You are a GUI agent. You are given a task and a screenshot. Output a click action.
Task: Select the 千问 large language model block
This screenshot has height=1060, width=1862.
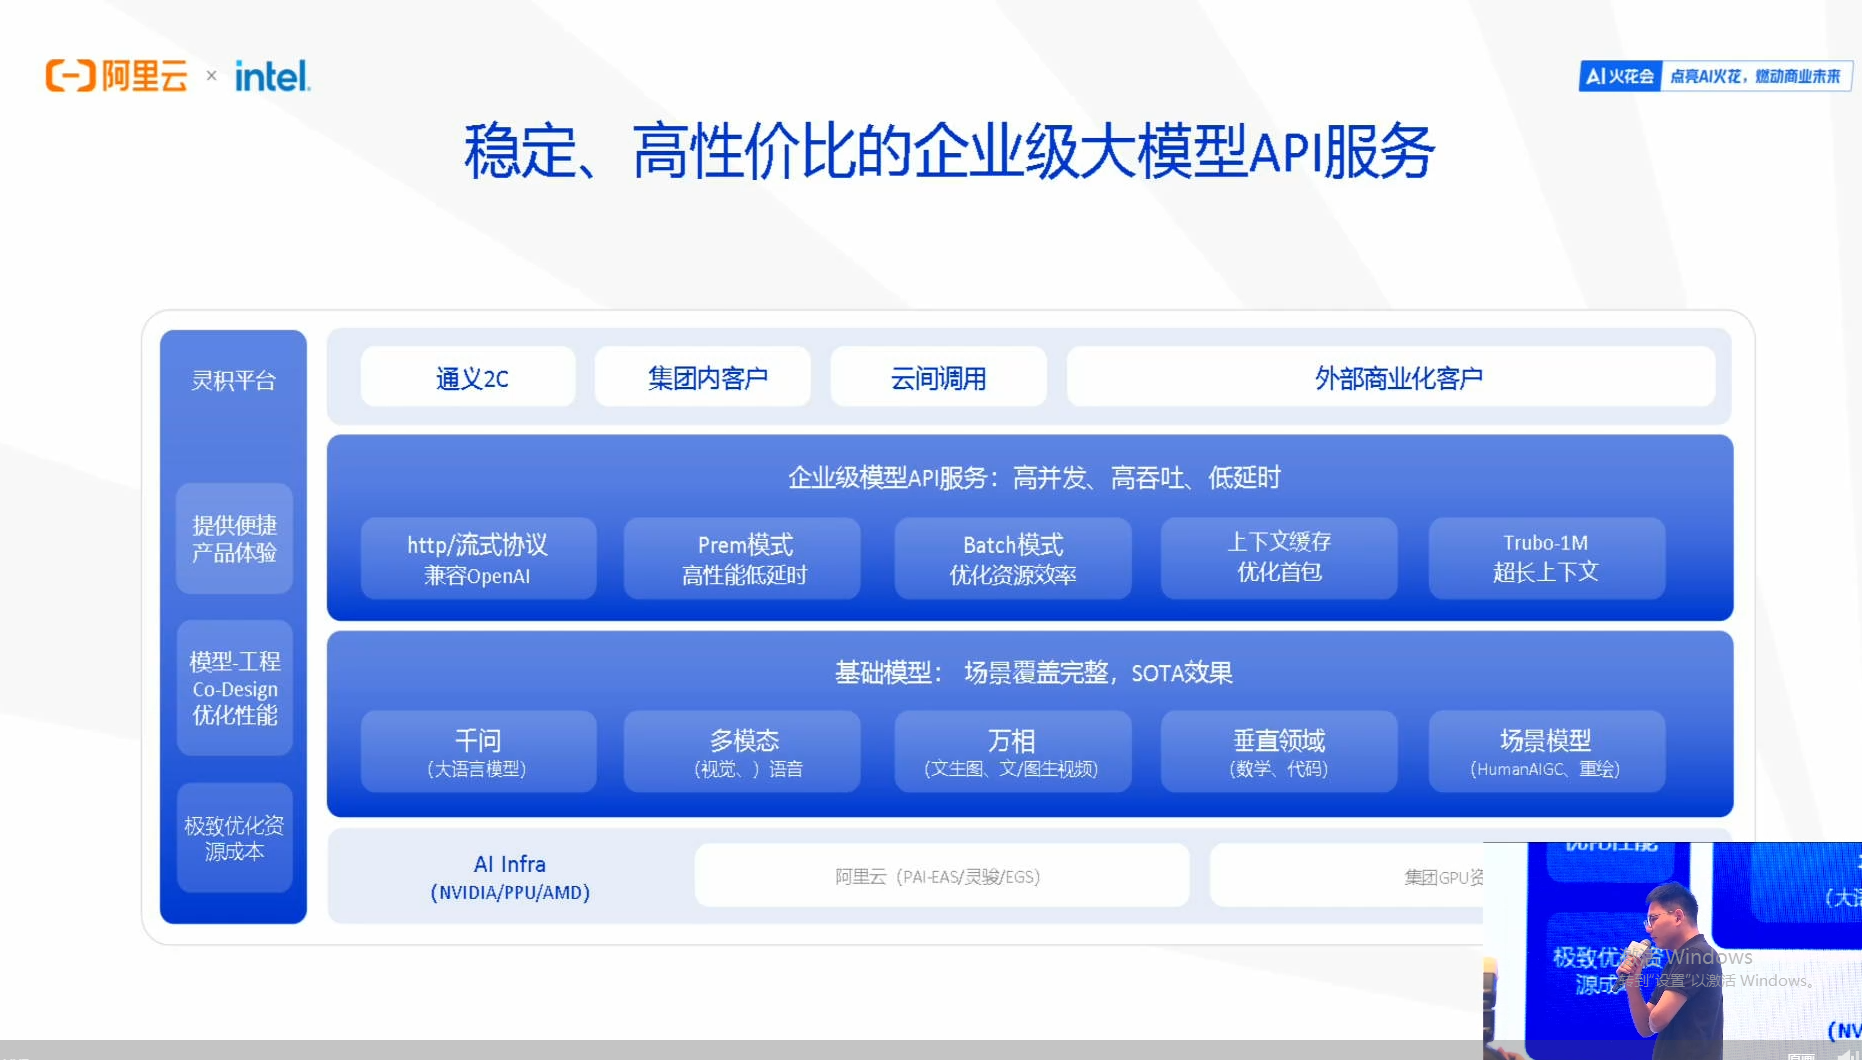click(x=478, y=751)
